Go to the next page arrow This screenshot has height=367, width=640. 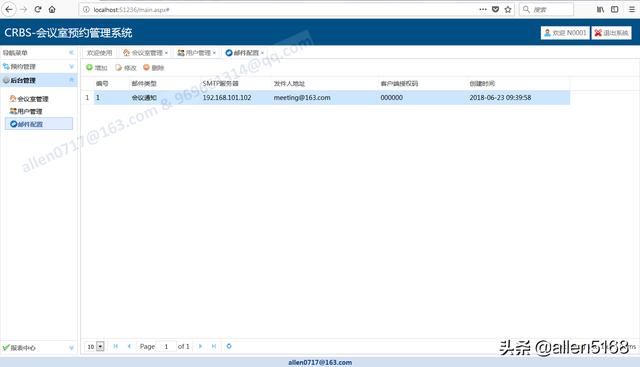coord(200,346)
